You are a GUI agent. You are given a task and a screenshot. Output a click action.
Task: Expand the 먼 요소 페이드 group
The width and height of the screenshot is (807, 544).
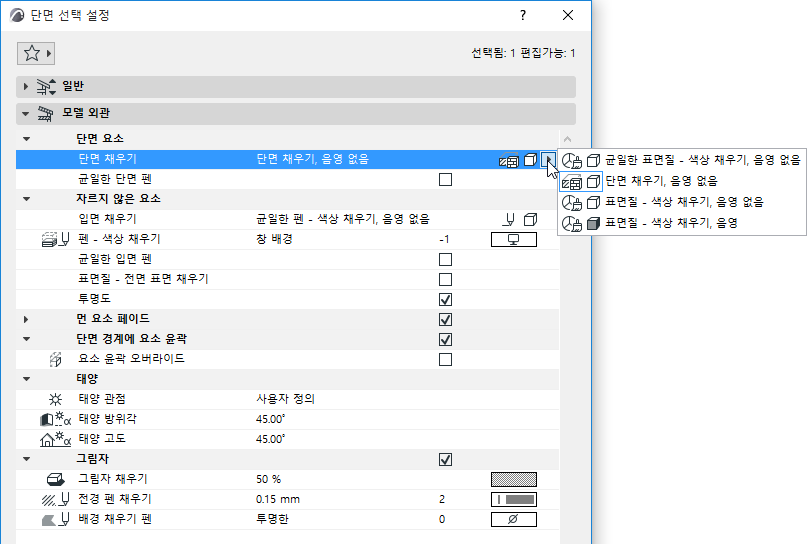[x=26, y=320]
